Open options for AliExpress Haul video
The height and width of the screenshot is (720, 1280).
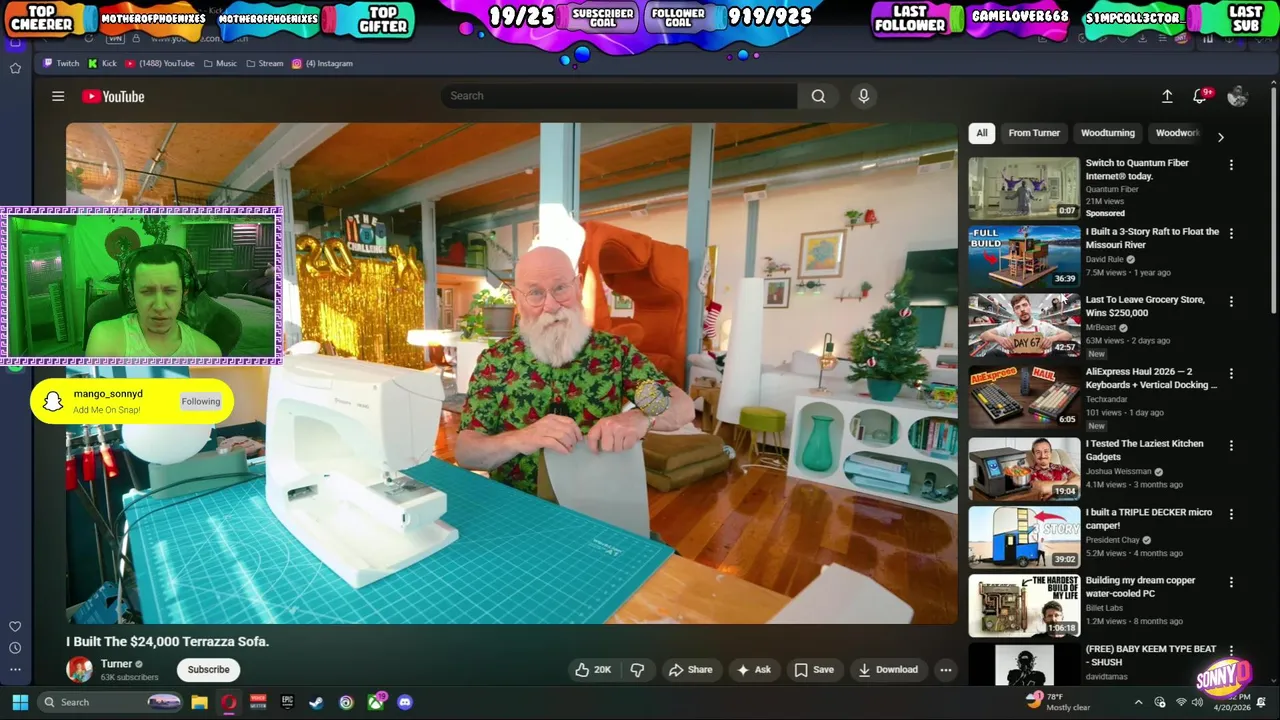(x=1231, y=373)
